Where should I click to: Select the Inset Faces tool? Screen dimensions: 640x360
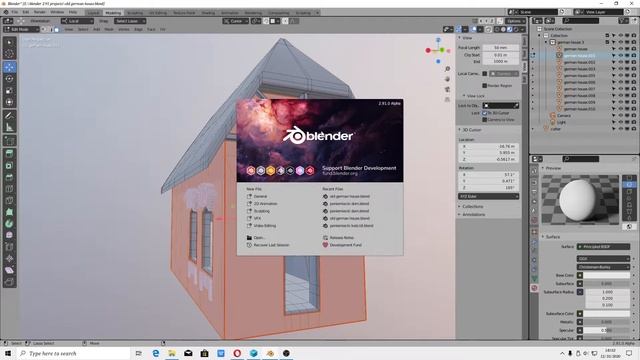point(9,166)
